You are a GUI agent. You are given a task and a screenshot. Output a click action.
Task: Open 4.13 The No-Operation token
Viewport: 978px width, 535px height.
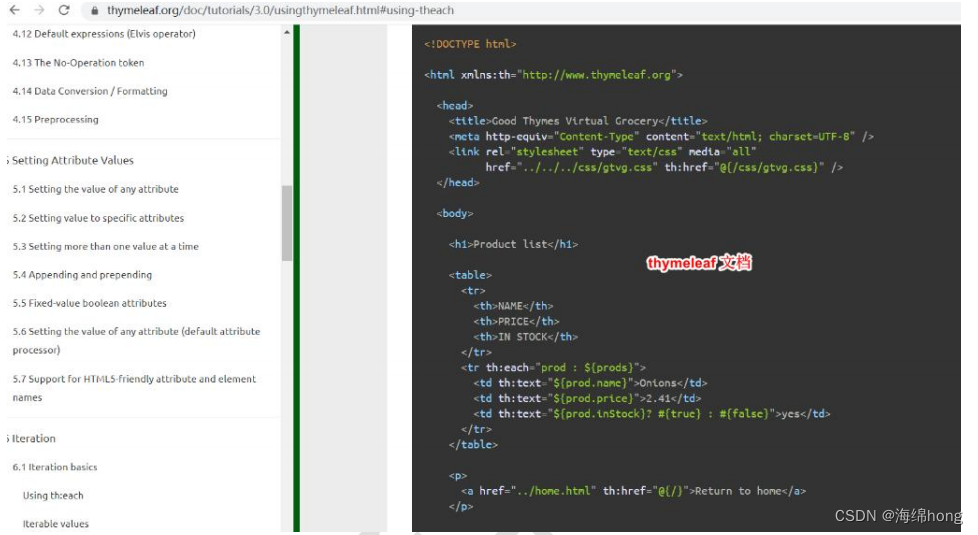point(78,62)
